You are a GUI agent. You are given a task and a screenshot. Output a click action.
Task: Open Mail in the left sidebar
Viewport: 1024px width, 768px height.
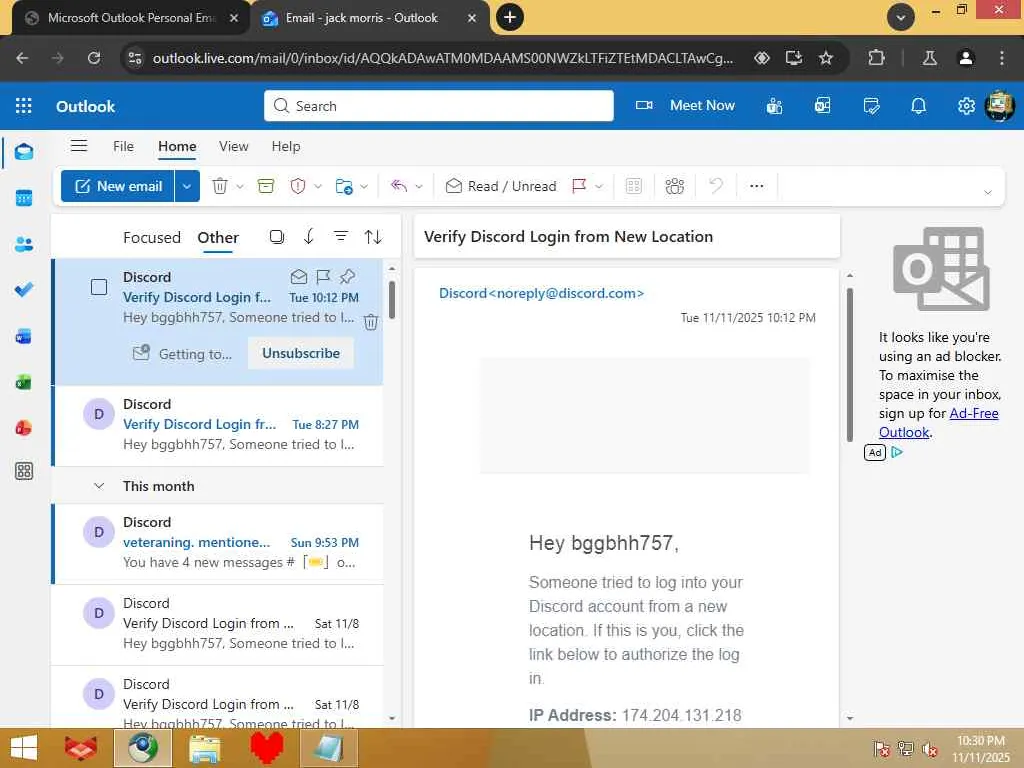click(24, 152)
